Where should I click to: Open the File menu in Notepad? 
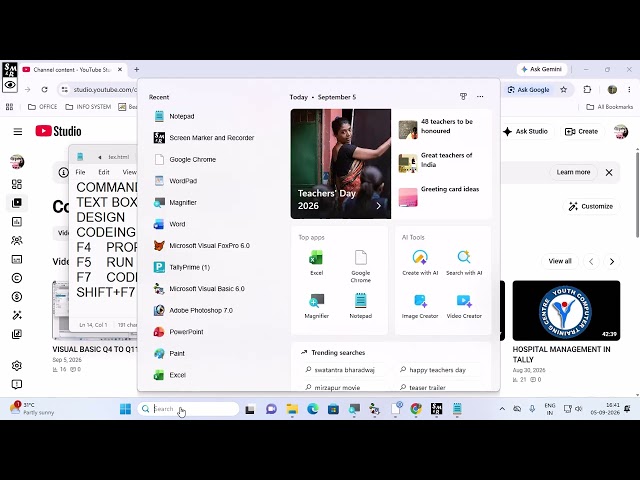pos(80,172)
